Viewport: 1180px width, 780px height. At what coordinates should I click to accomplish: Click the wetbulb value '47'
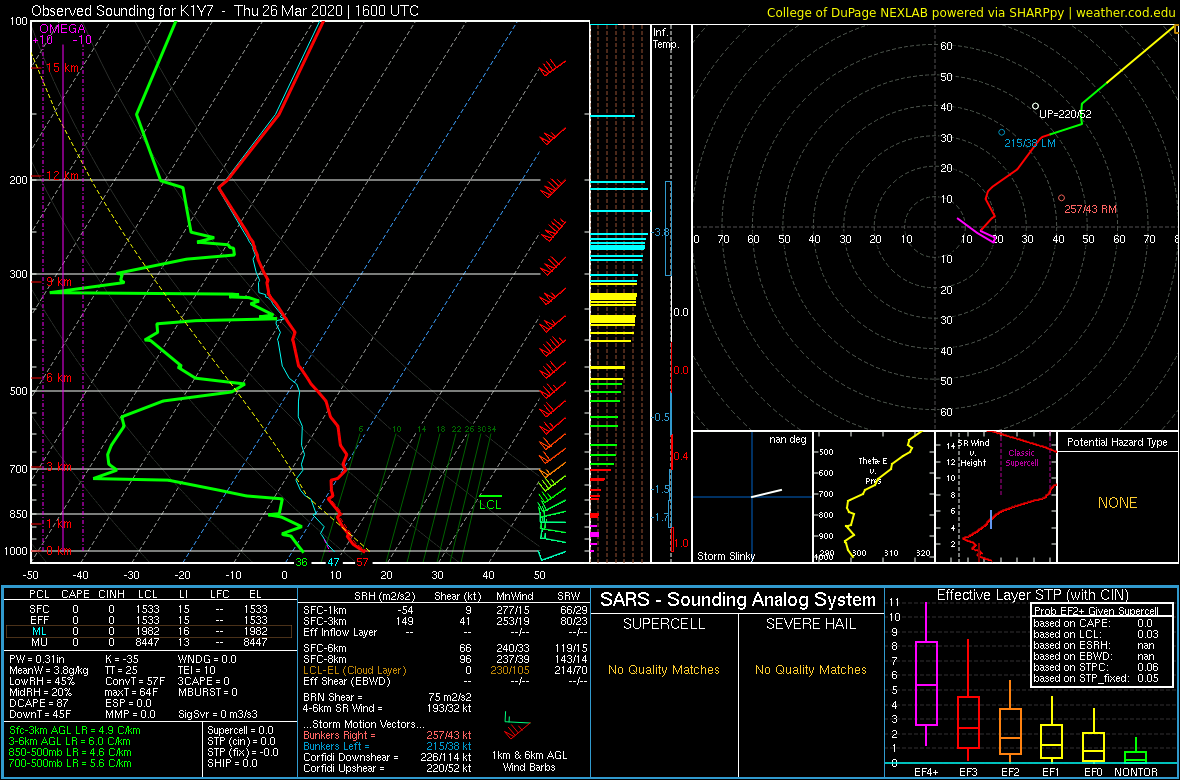point(333,562)
